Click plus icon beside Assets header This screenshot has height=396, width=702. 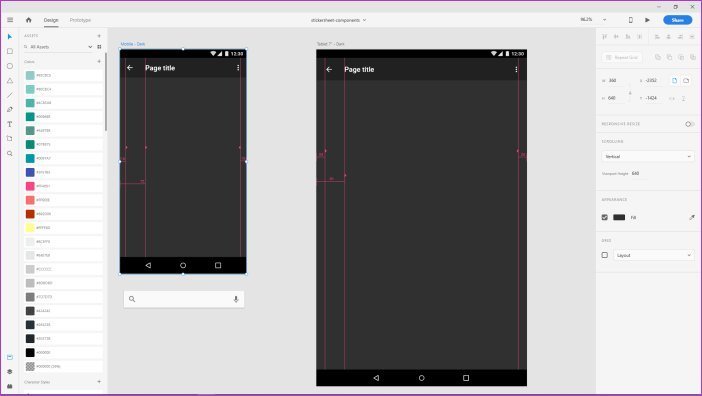[99, 36]
